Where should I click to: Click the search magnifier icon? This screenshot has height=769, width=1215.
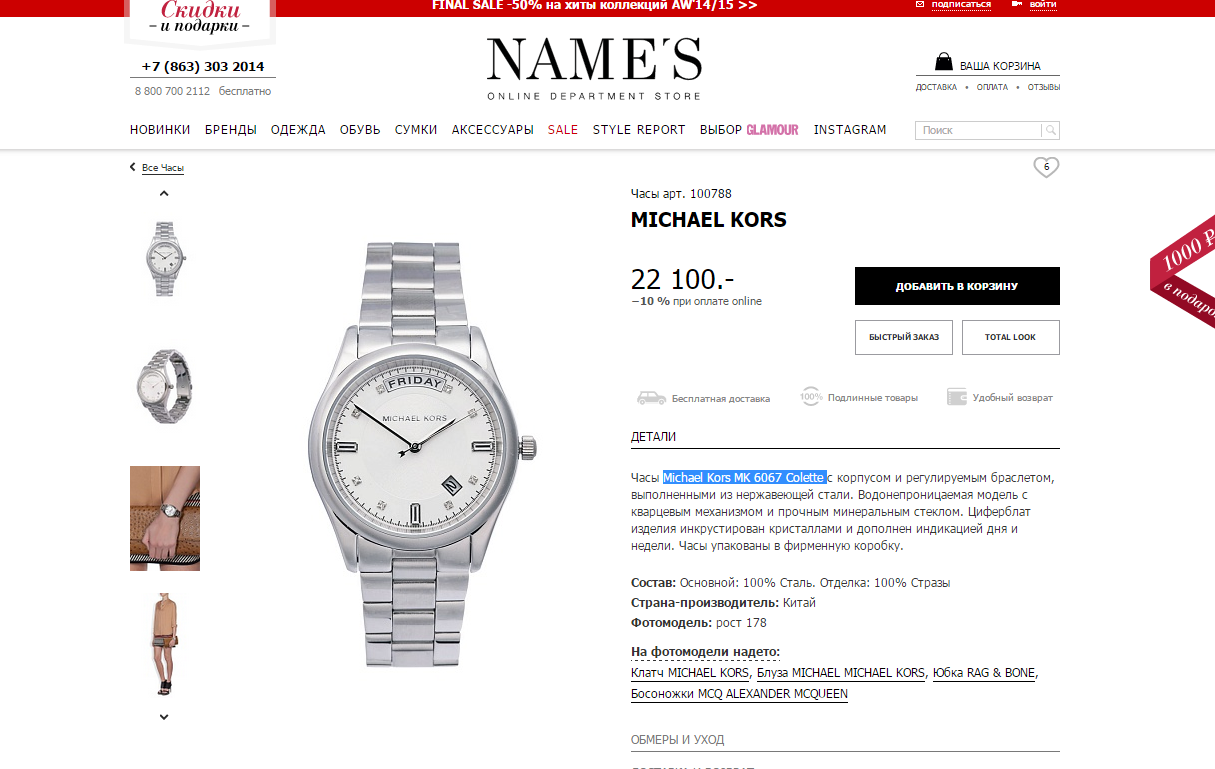(1050, 130)
